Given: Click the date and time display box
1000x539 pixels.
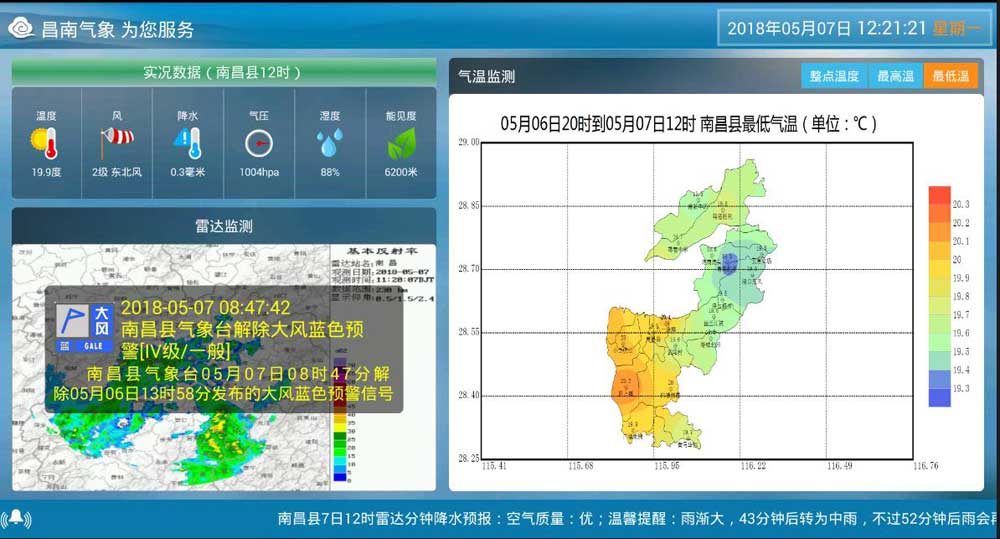Looking at the screenshot, I should pos(853,28).
